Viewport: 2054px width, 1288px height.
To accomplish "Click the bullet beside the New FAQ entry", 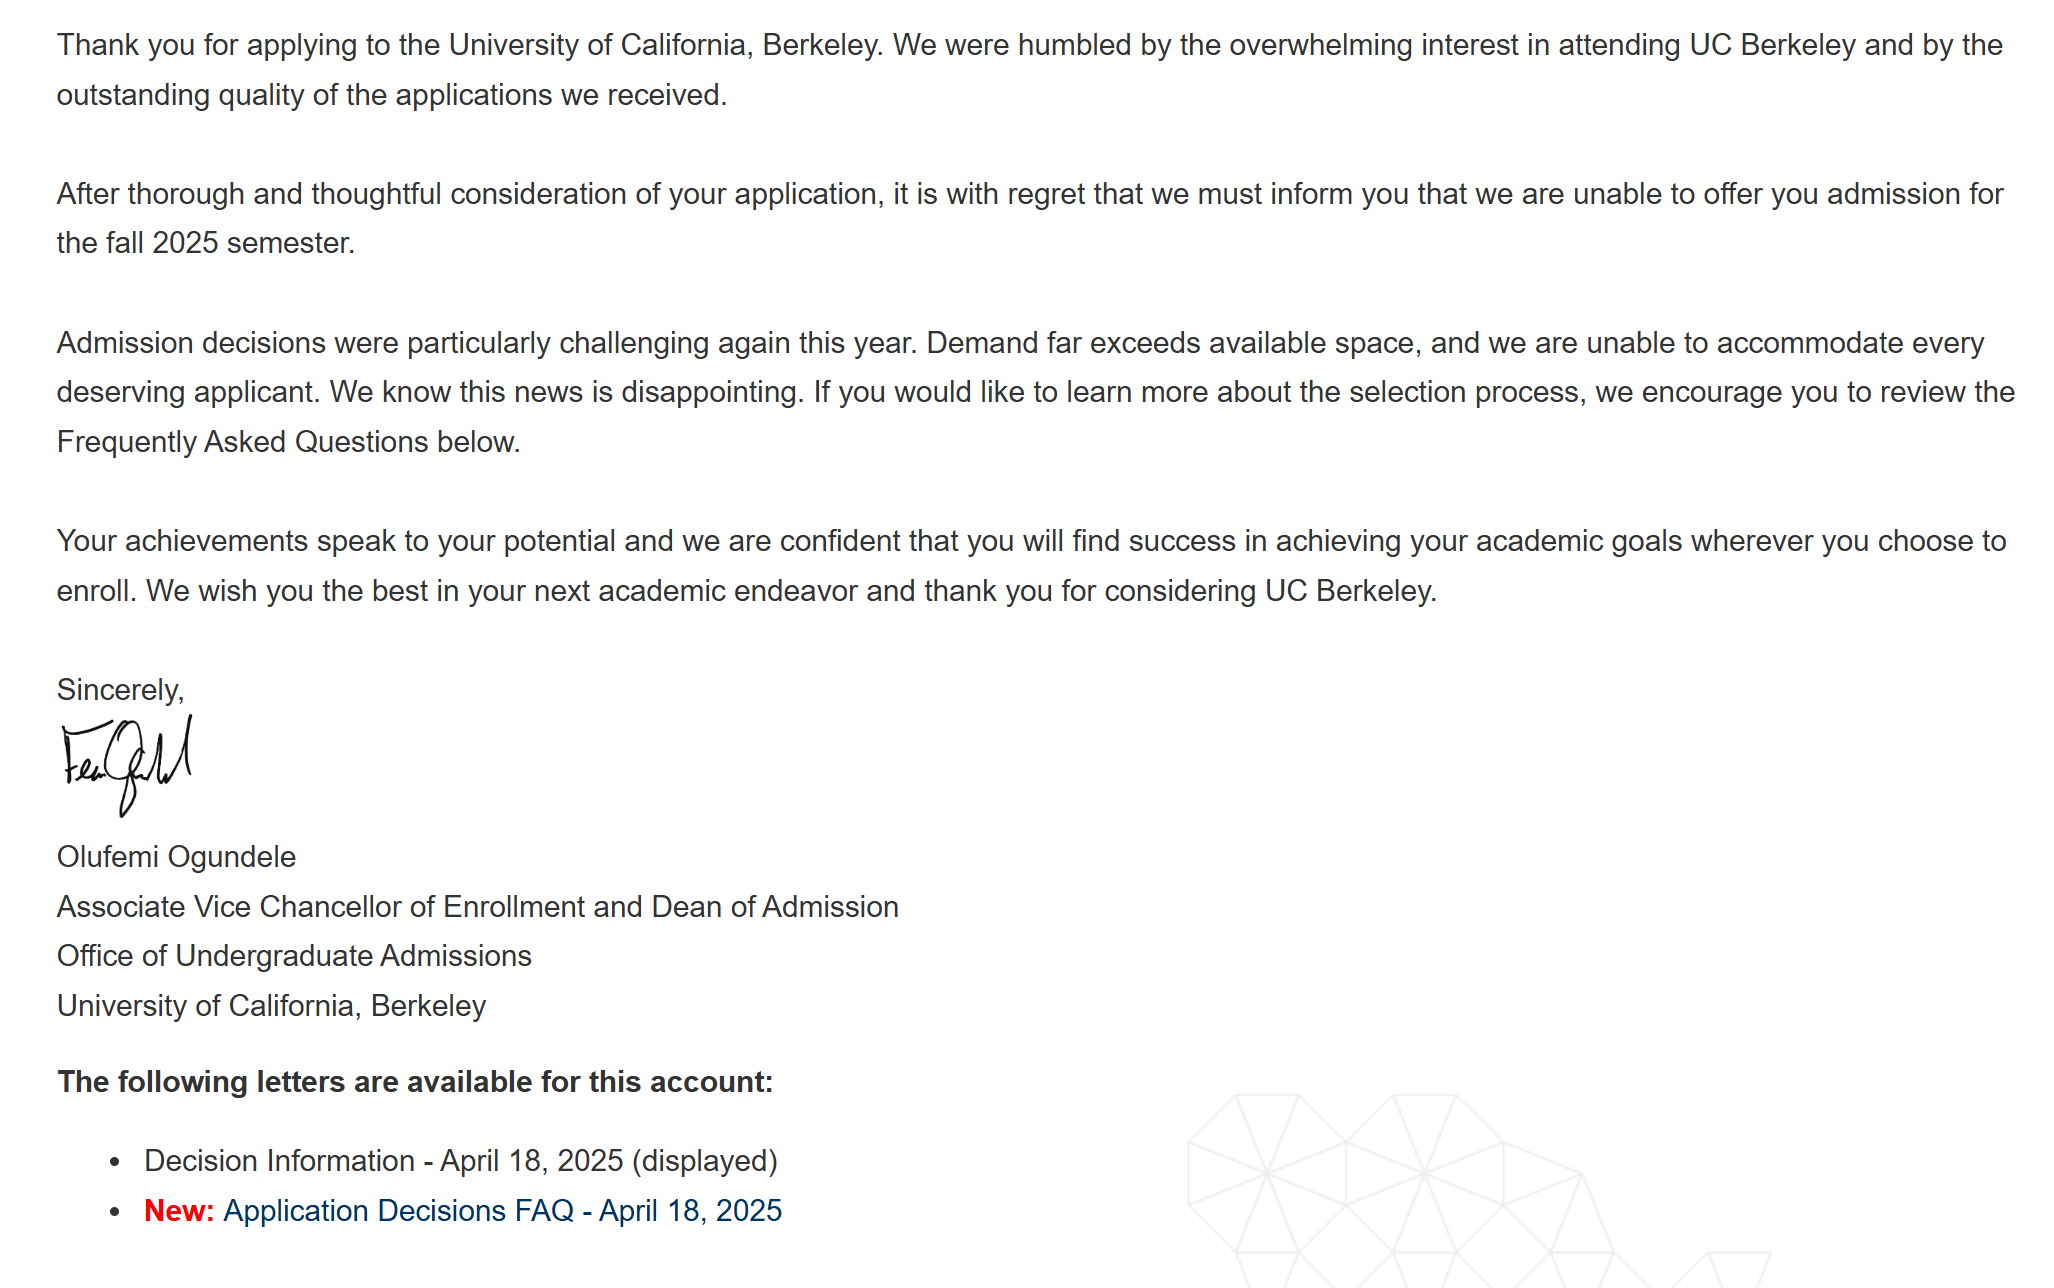I will (x=116, y=1212).
